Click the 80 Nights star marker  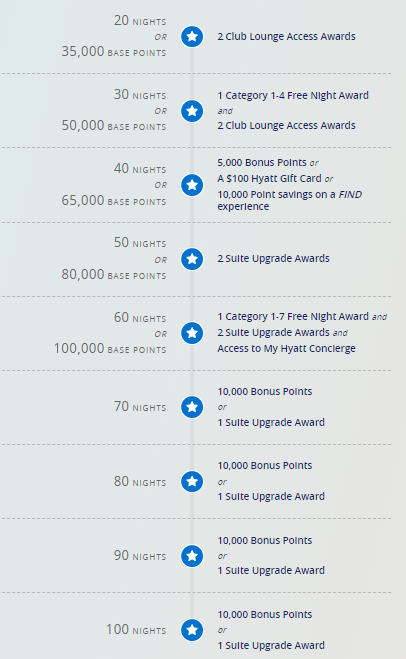click(x=192, y=481)
